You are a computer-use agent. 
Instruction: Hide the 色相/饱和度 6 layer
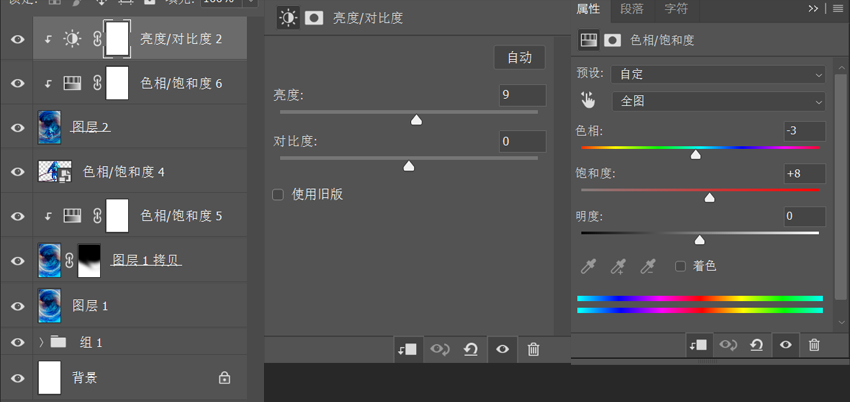[x=18, y=83]
